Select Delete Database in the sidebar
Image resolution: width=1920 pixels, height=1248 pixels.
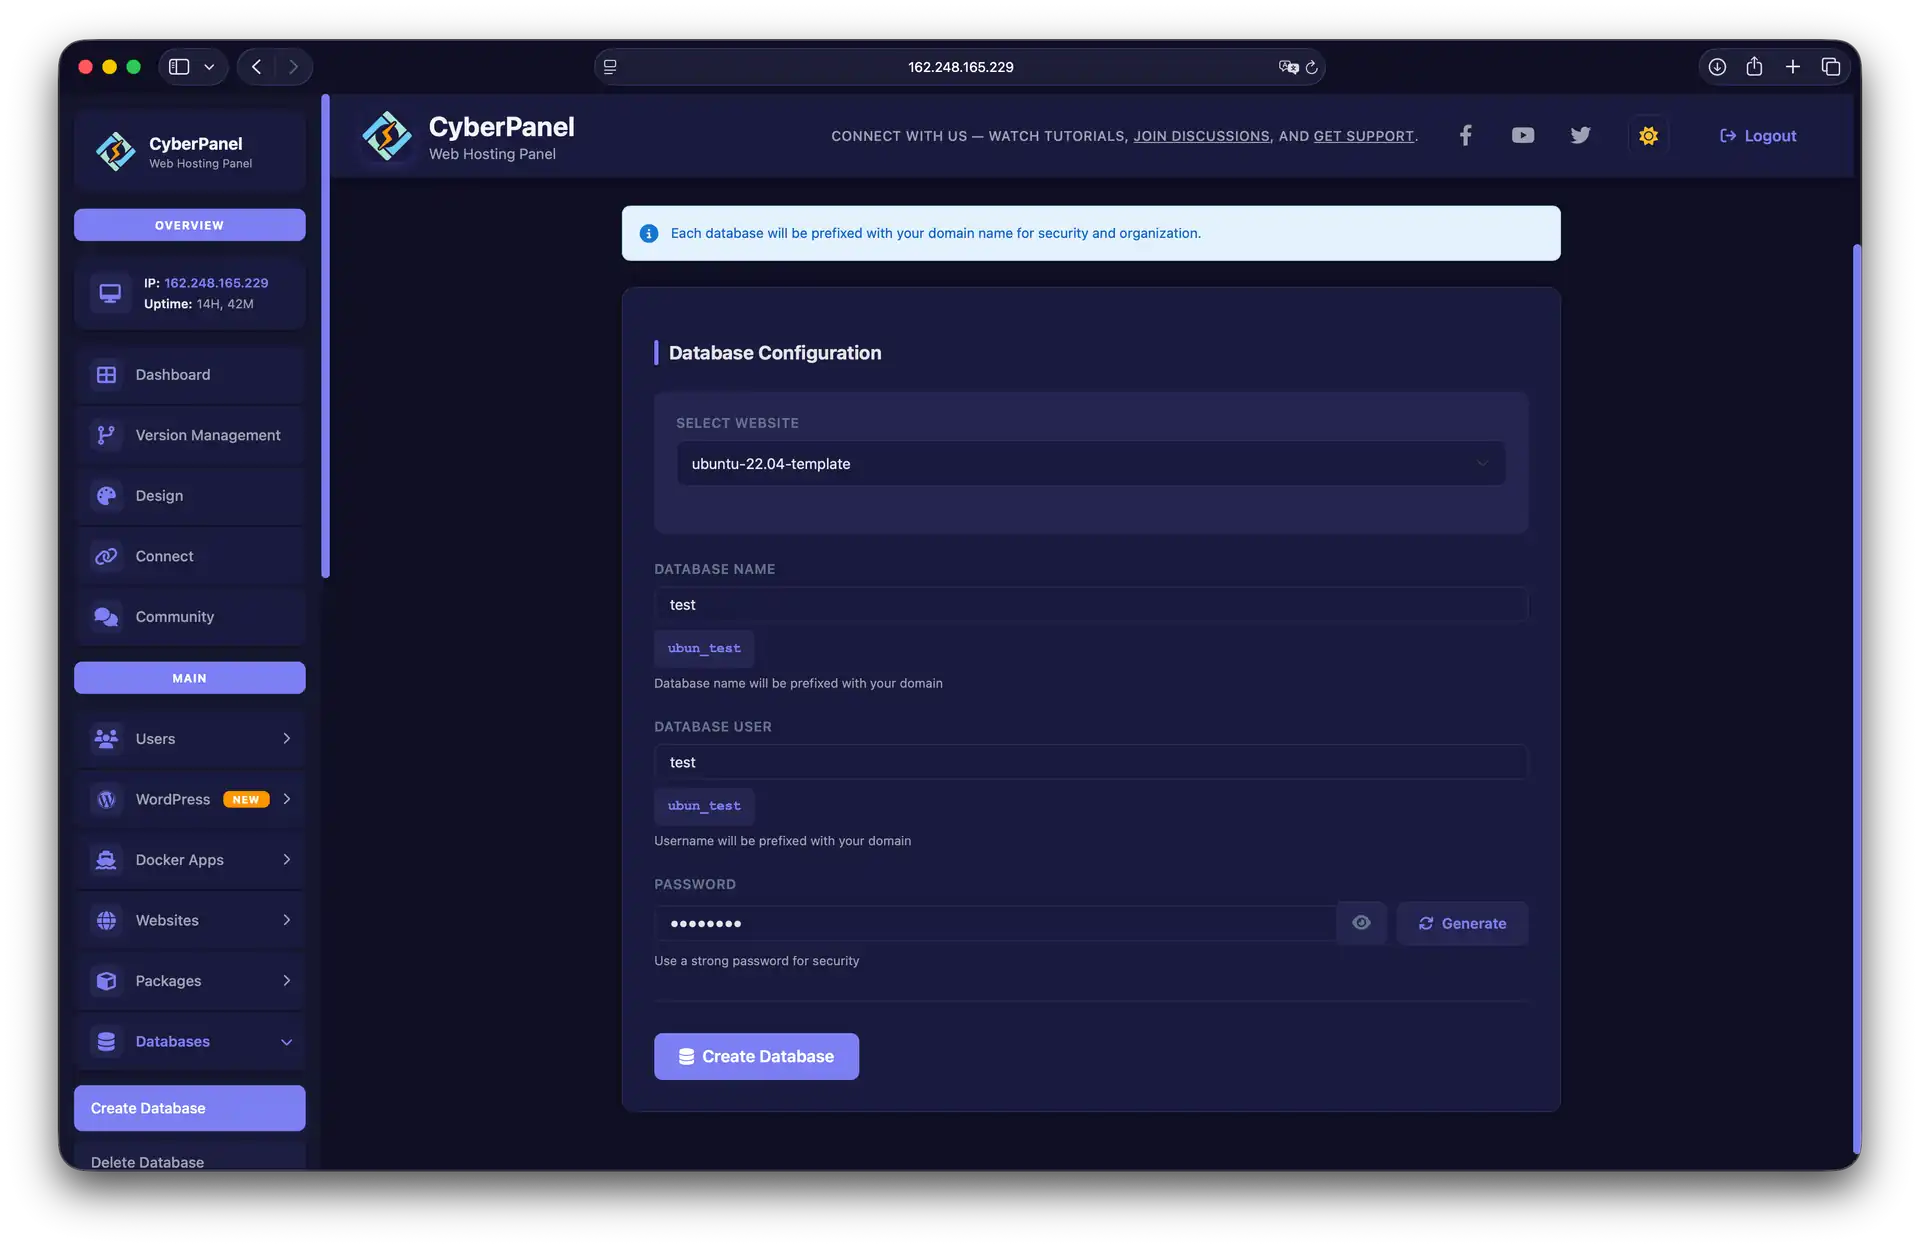(x=147, y=1162)
